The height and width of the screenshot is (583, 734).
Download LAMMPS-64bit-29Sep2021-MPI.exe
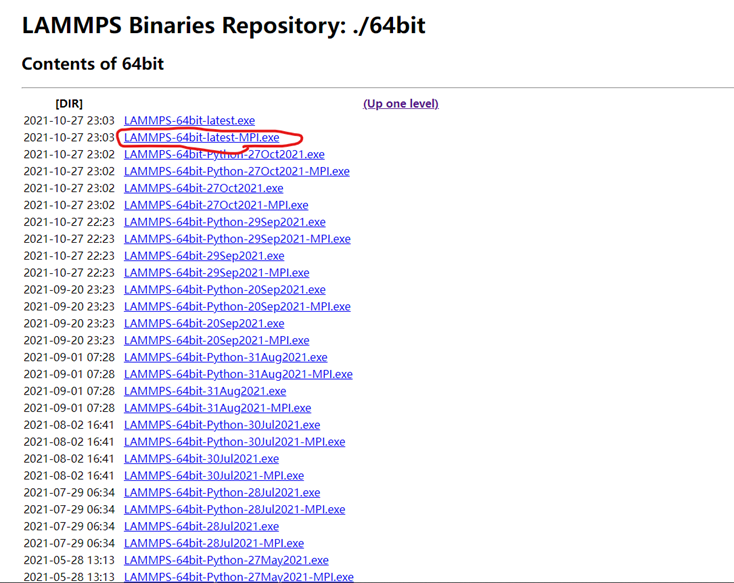click(217, 272)
